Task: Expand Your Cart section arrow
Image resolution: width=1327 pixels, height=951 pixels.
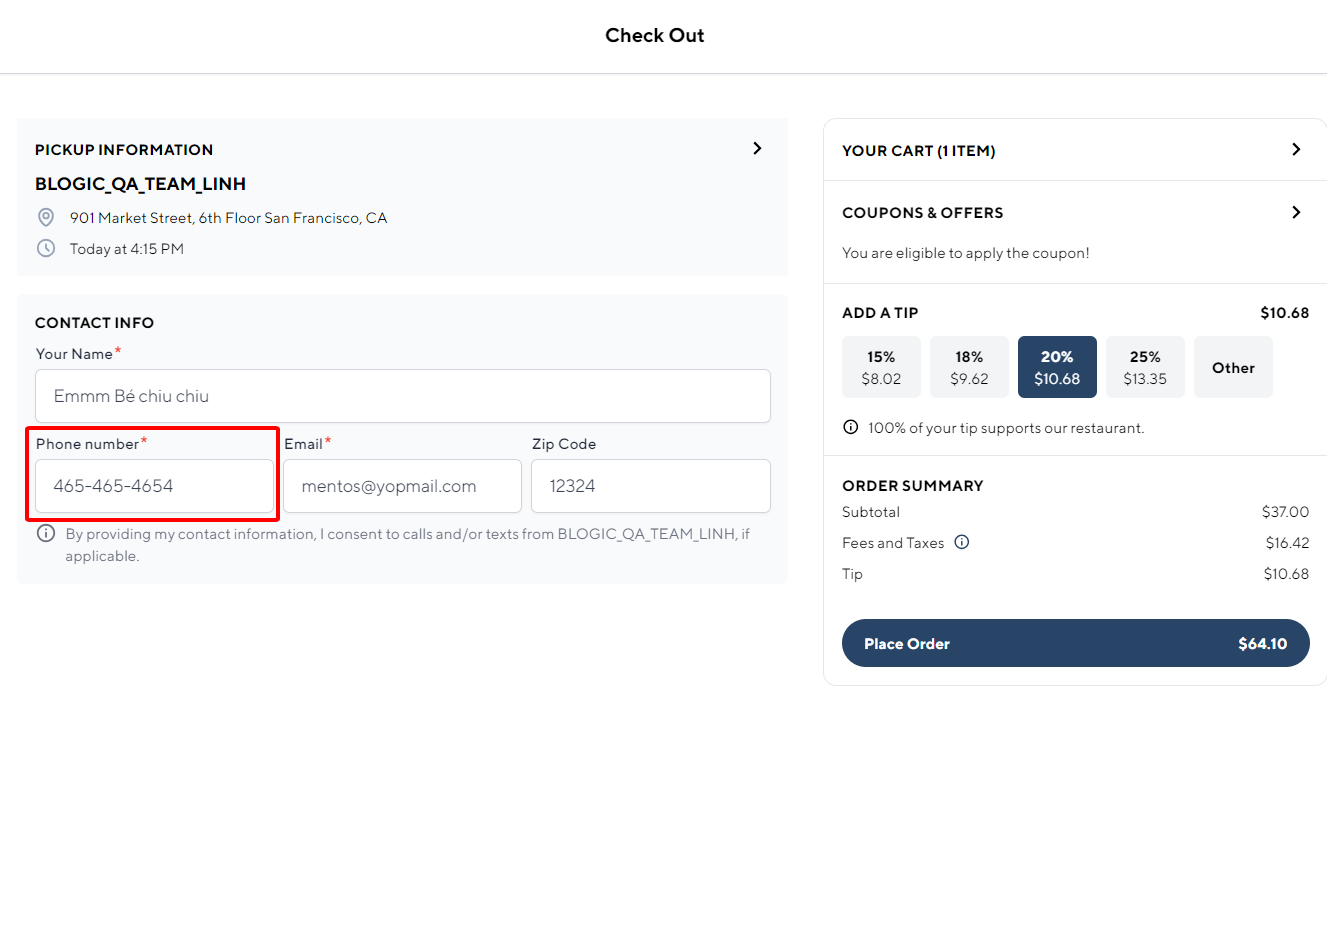Action: coord(1296,150)
